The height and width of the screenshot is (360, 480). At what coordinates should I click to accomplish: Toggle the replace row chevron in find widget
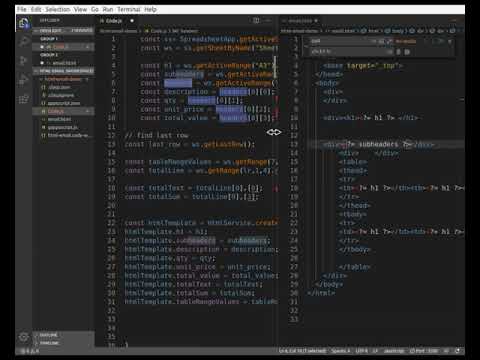coord(306,46)
